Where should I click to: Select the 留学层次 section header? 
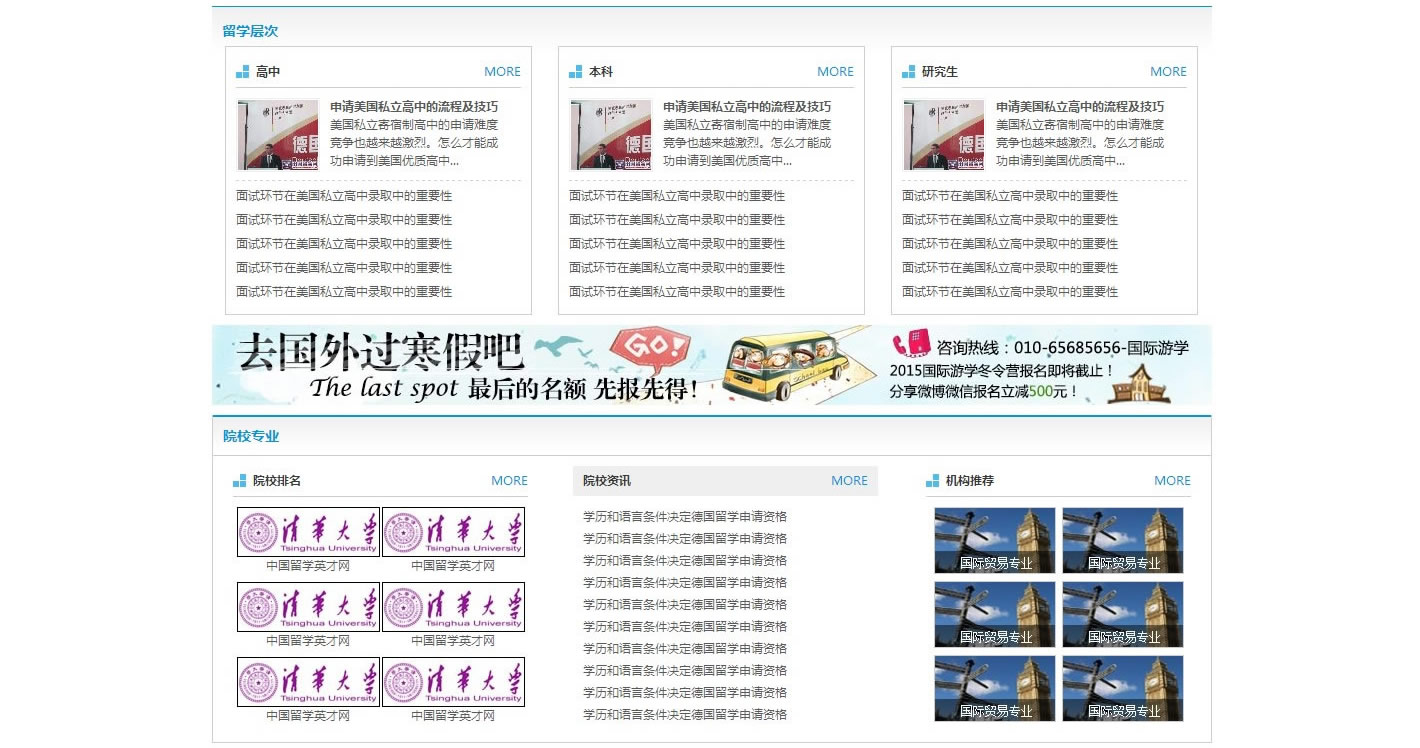(250, 31)
